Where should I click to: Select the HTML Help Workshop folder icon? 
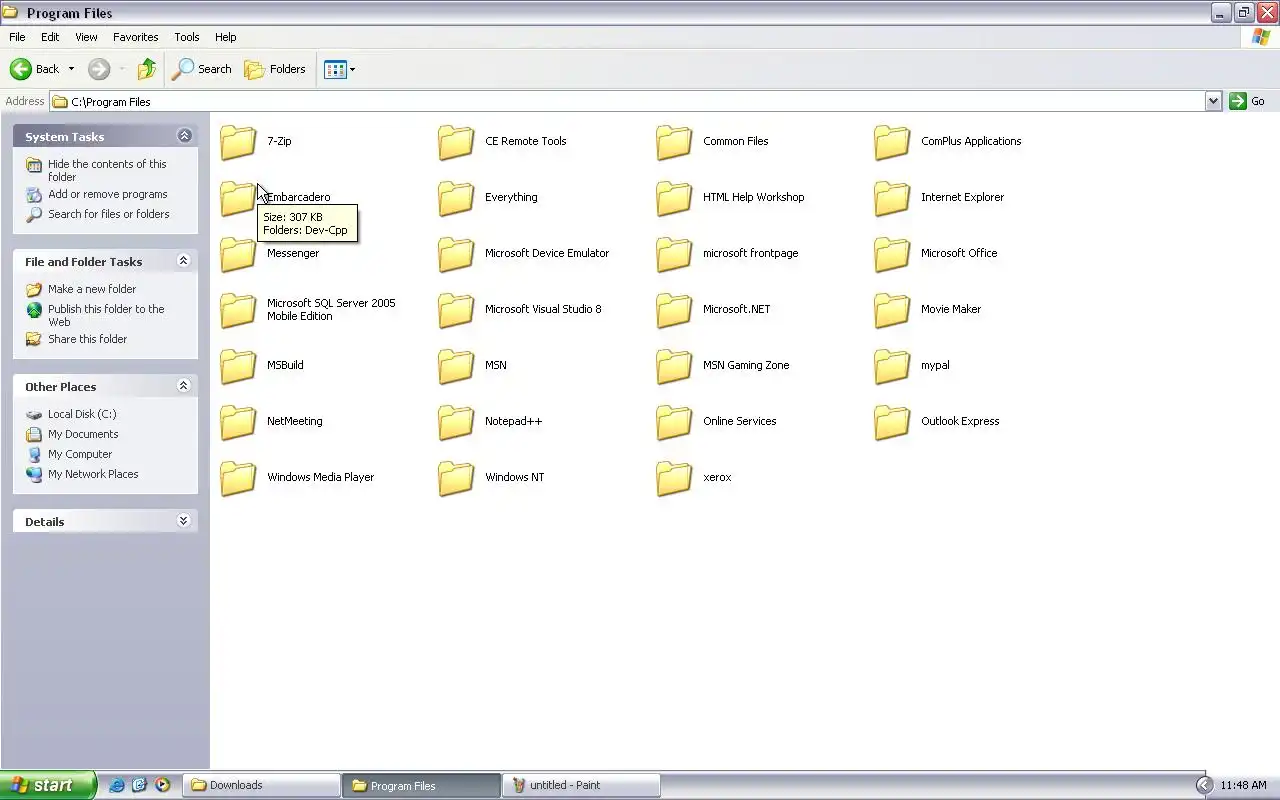674,198
